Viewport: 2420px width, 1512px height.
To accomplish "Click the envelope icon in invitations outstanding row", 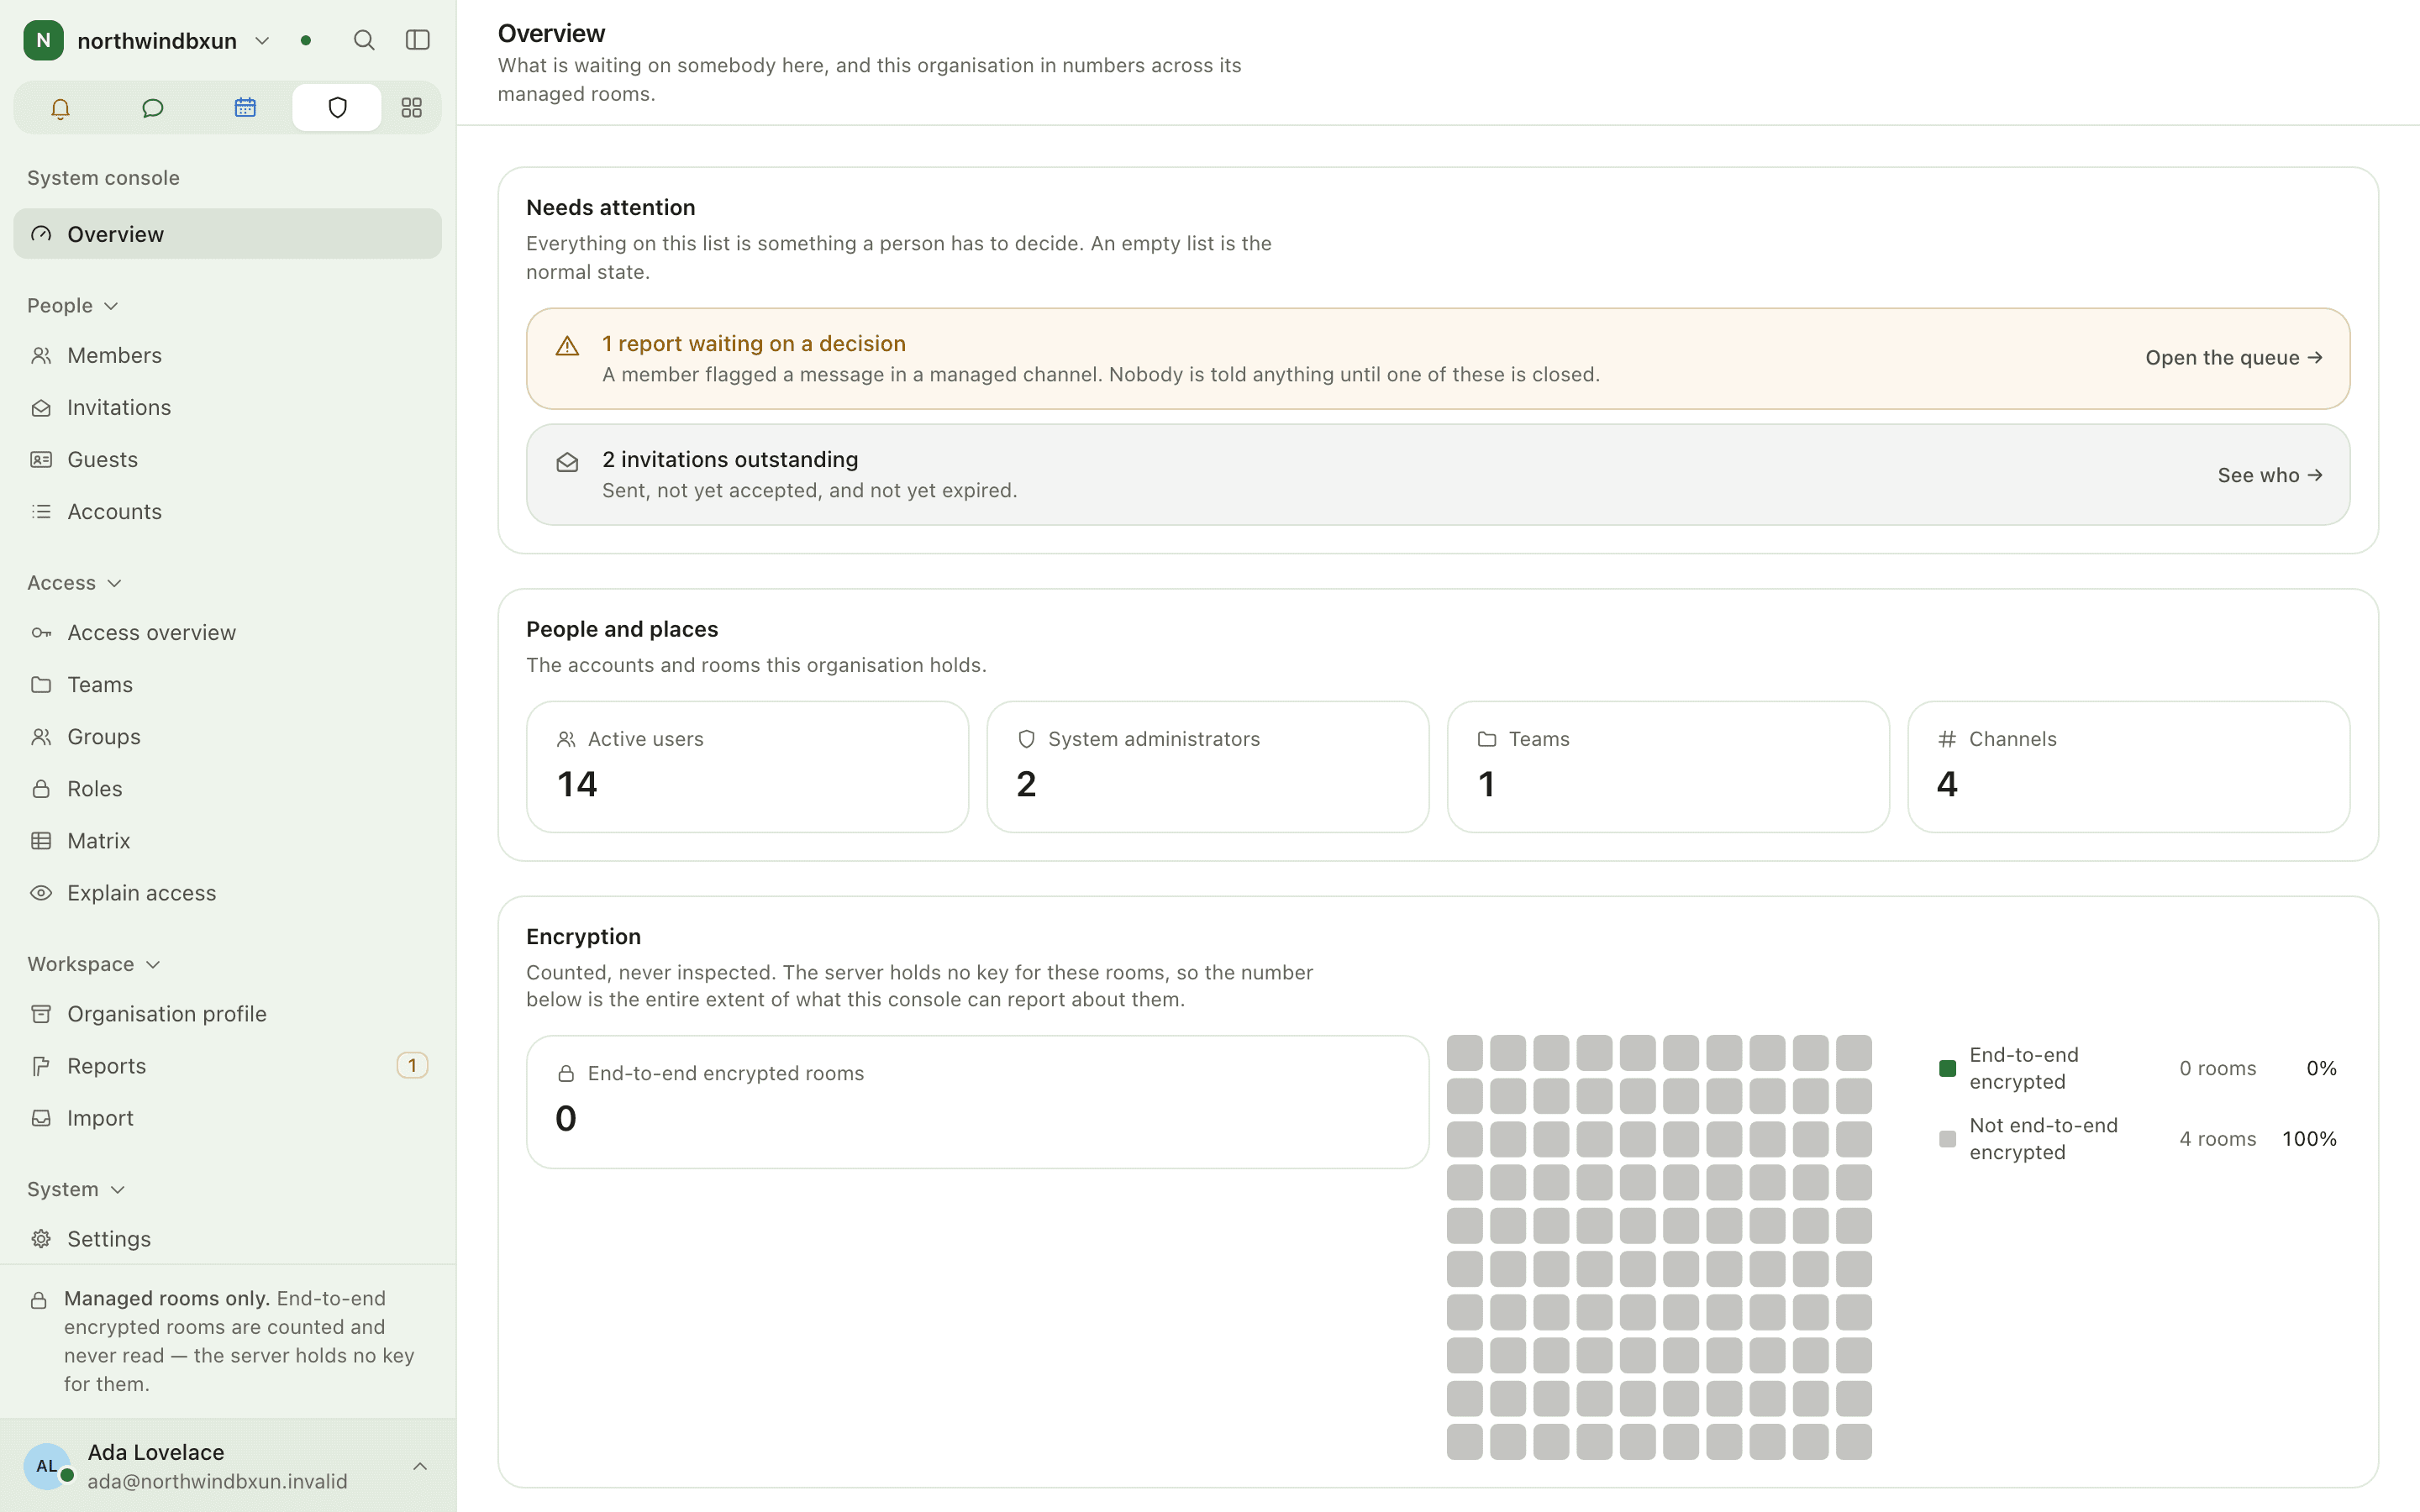I will (x=567, y=462).
